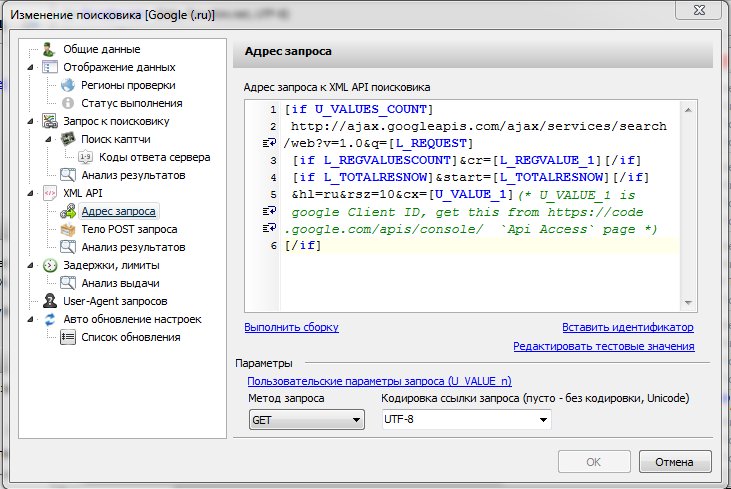Click the globe icon for Регионы проверки

tap(68, 85)
